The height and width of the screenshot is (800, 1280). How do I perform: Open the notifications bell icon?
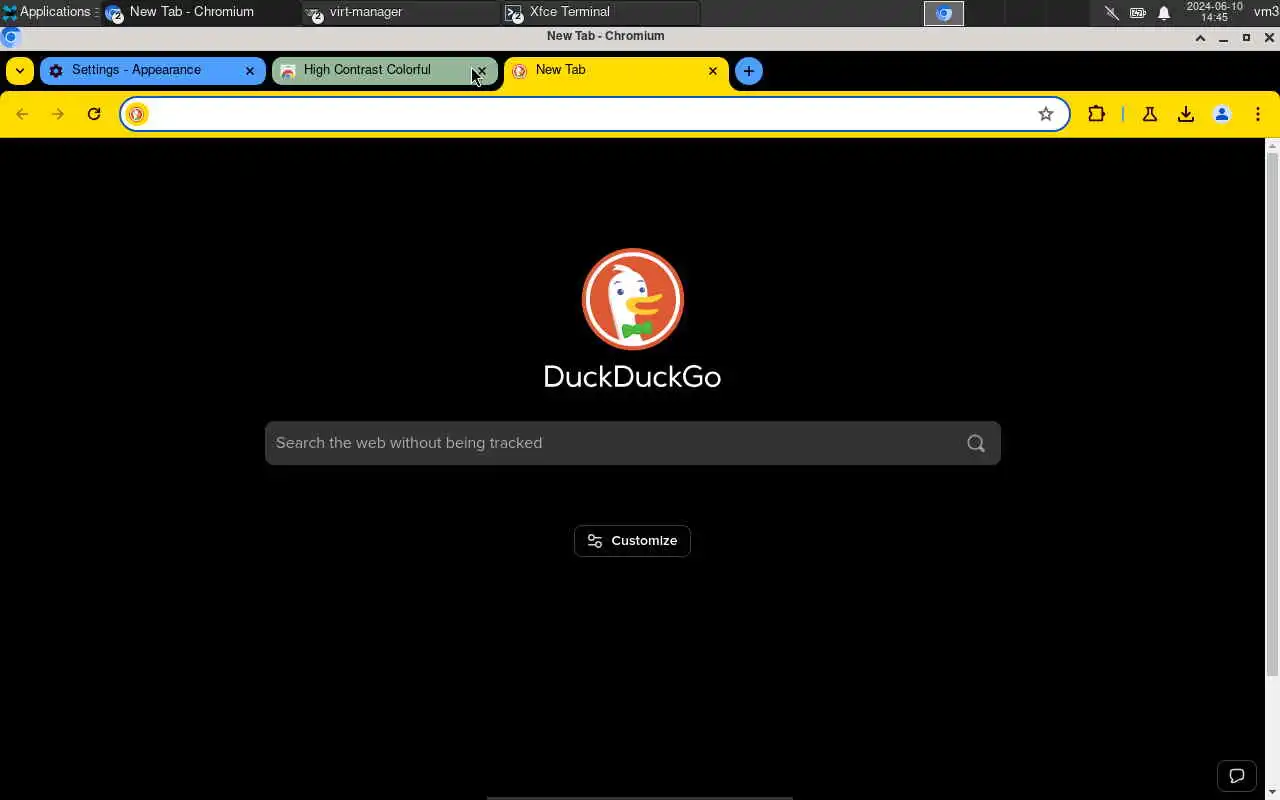point(1164,13)
